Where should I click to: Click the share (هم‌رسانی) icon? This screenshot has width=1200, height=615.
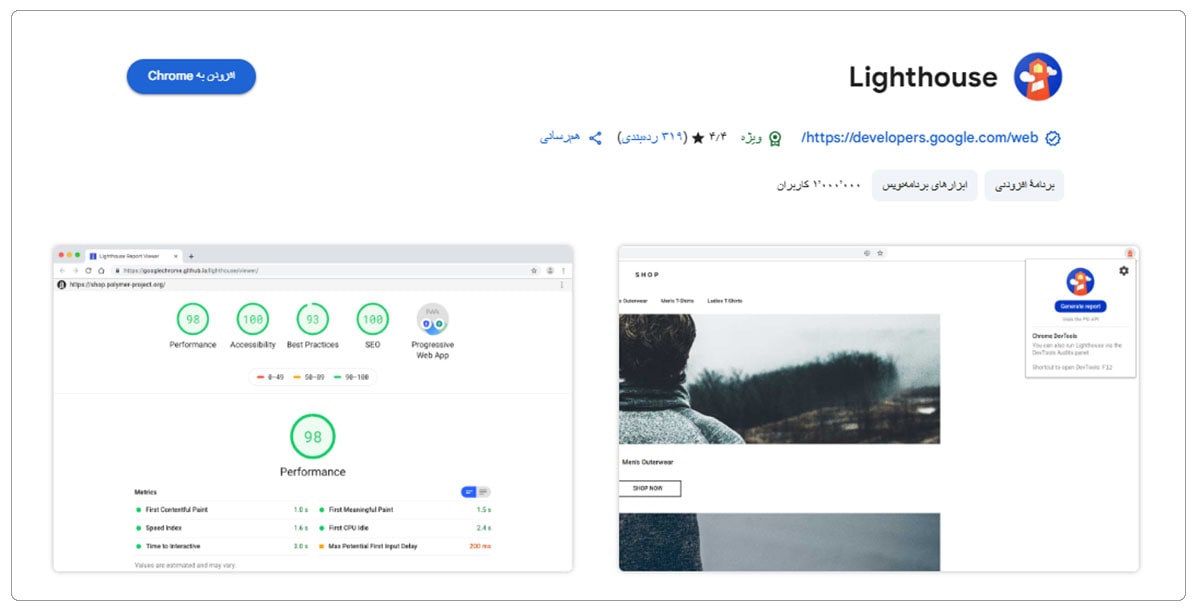point(596,138)
